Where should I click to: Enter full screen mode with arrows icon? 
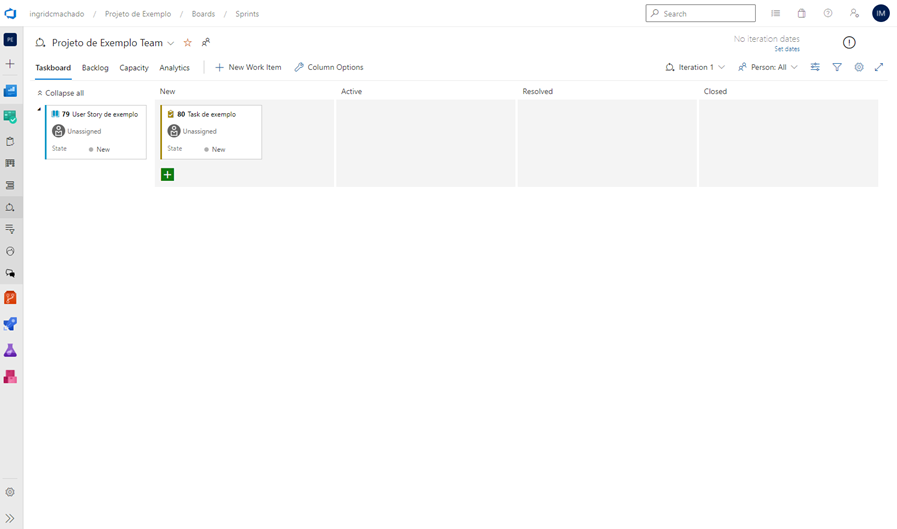pyautogui.click(x=879, y=67)
